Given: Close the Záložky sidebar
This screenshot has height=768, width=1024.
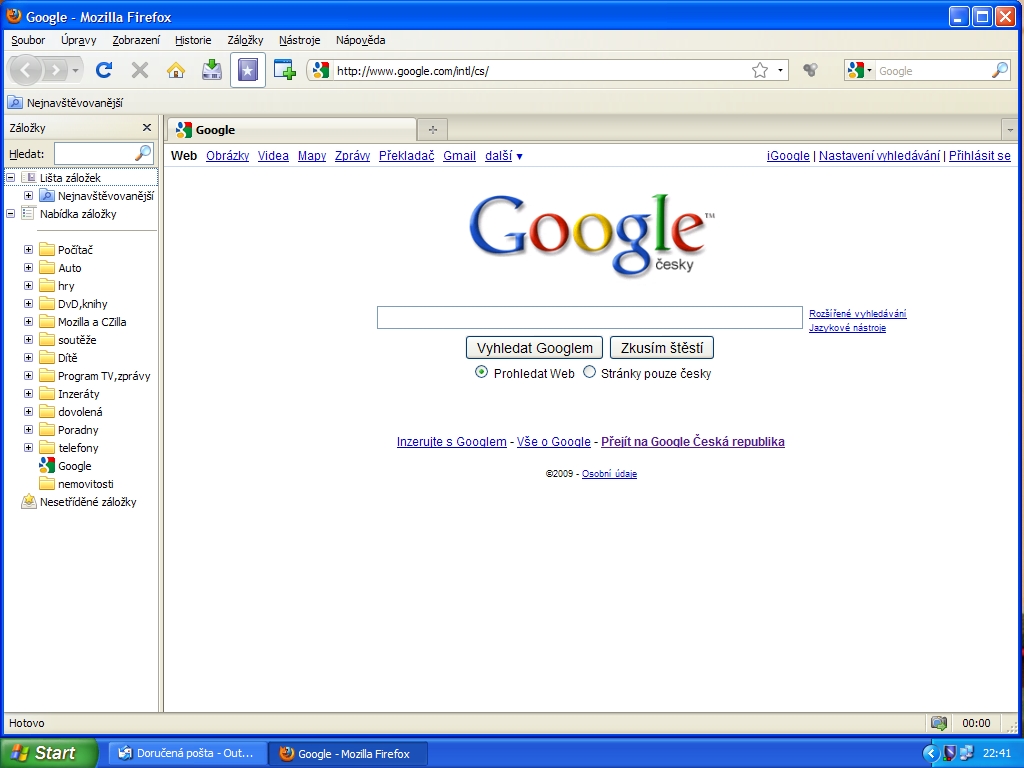Looking at the screenshot, I should tap(146, 127).
